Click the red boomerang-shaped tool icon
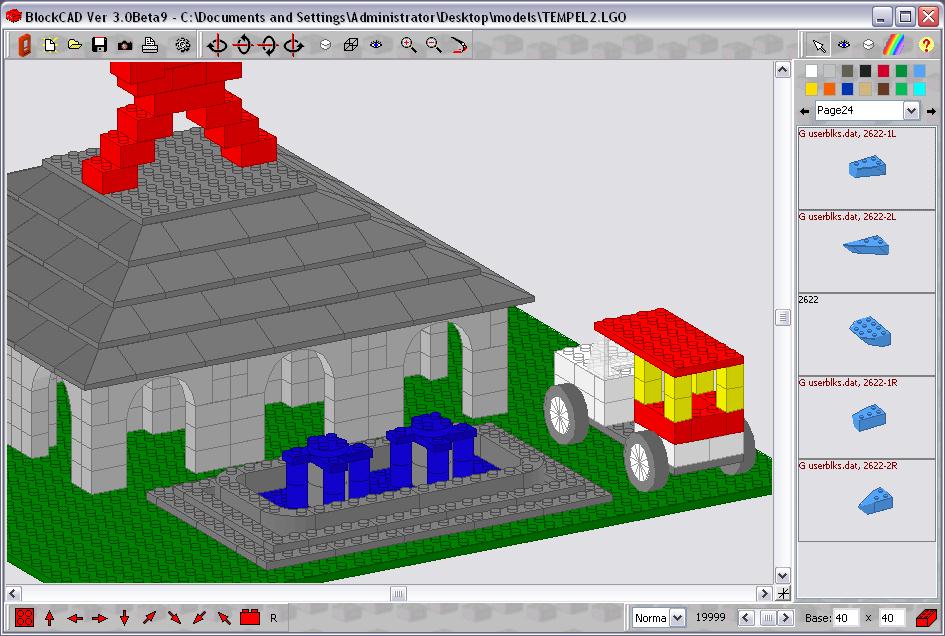 pos(459,45)
